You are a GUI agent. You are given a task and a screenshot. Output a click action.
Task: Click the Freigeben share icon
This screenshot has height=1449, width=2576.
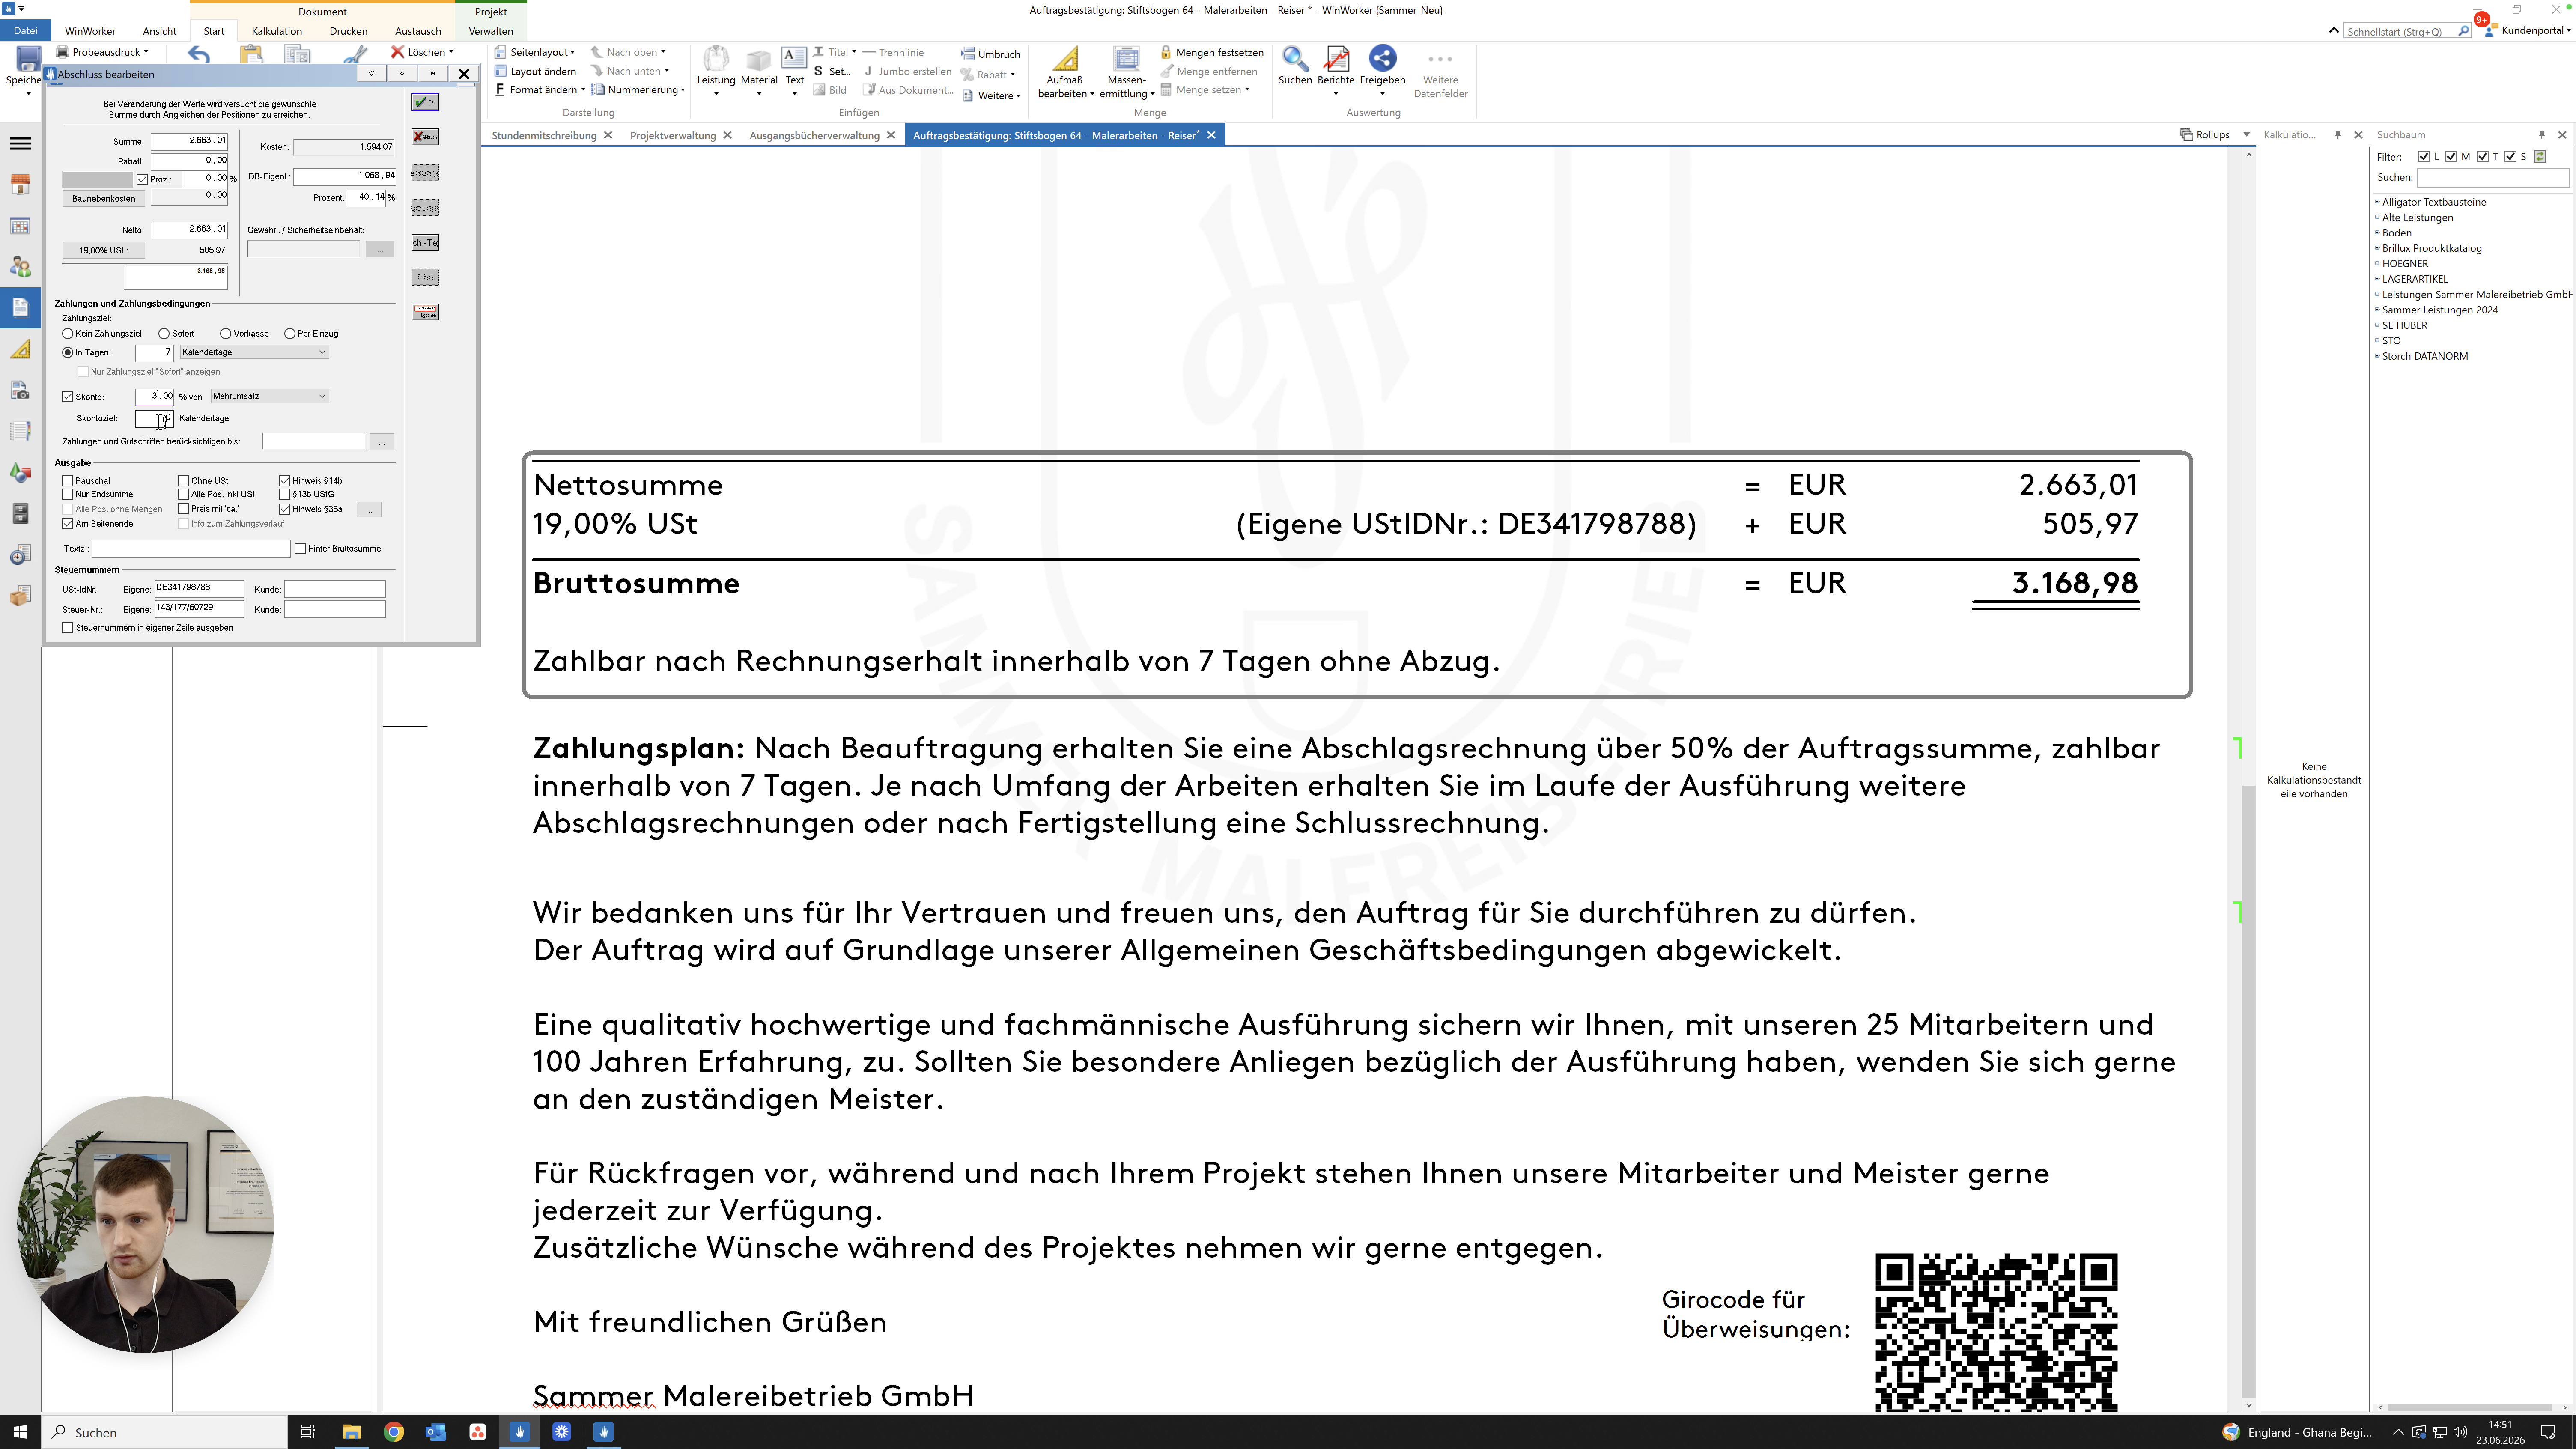coord(1382,59)
